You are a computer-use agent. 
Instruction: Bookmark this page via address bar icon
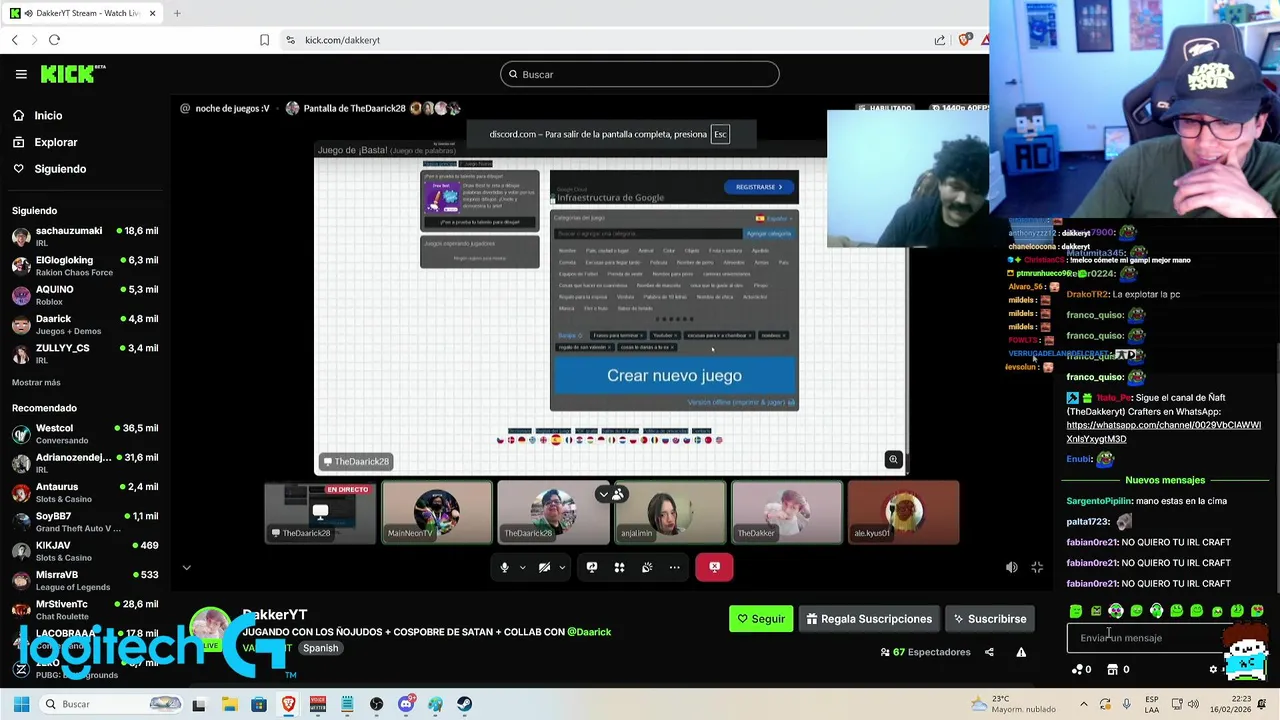tap(264, 40)
